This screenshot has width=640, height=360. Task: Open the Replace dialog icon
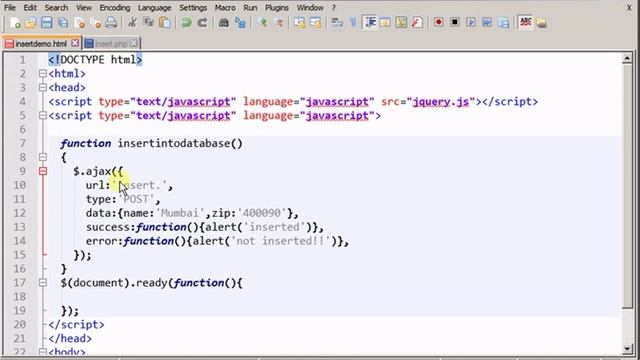240,23
